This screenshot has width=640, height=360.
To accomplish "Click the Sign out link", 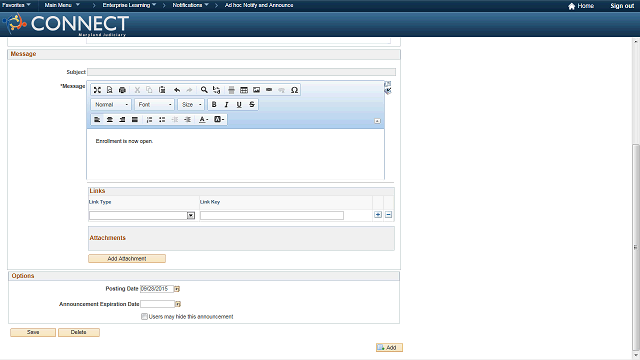I will 622,6.
